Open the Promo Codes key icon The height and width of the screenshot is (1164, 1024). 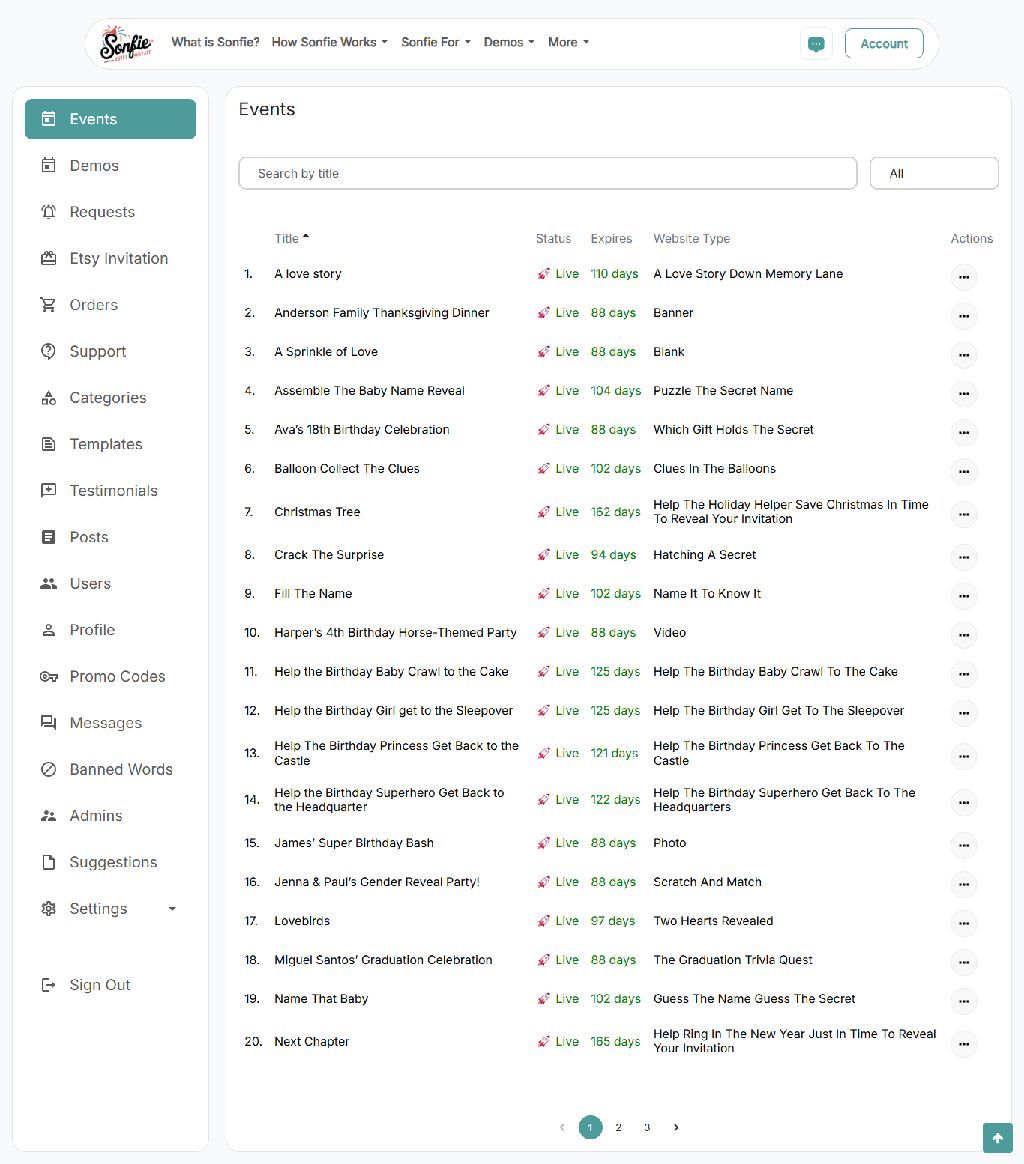point(48,677)
